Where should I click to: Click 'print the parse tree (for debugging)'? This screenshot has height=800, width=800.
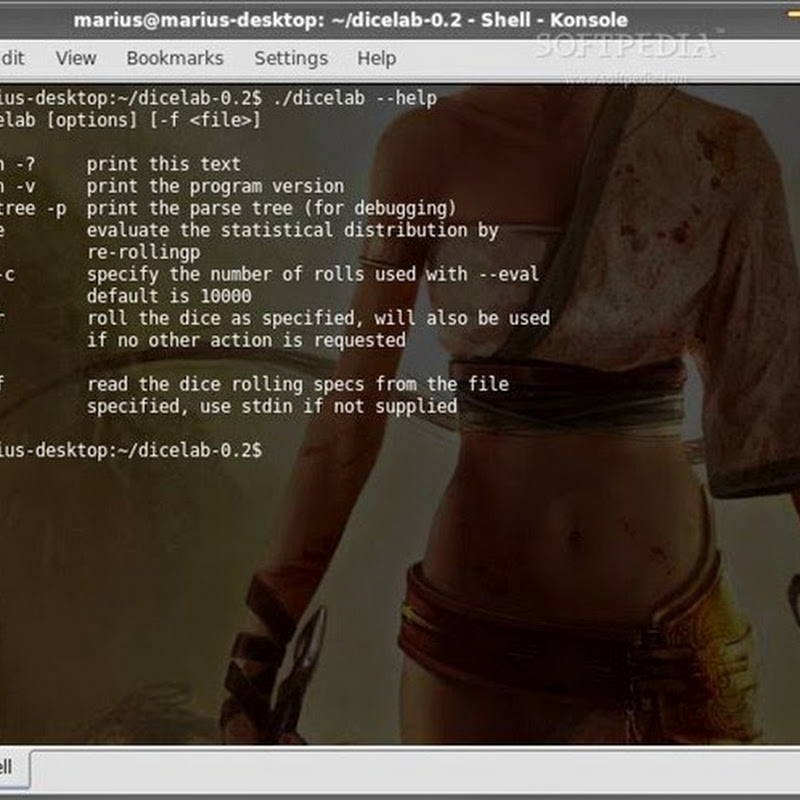pyautogui.click(x=271, y=209)
